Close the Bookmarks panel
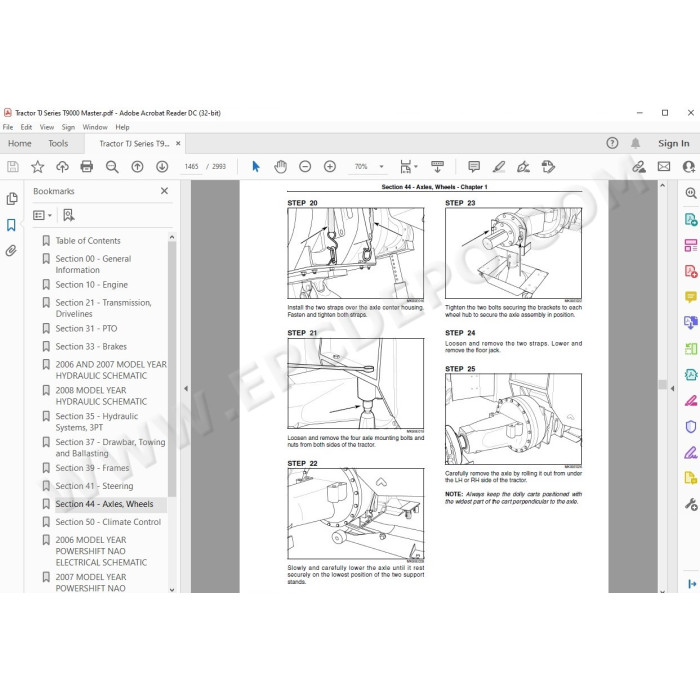Viewport: 700px width, 700px height. pos(164,191)
